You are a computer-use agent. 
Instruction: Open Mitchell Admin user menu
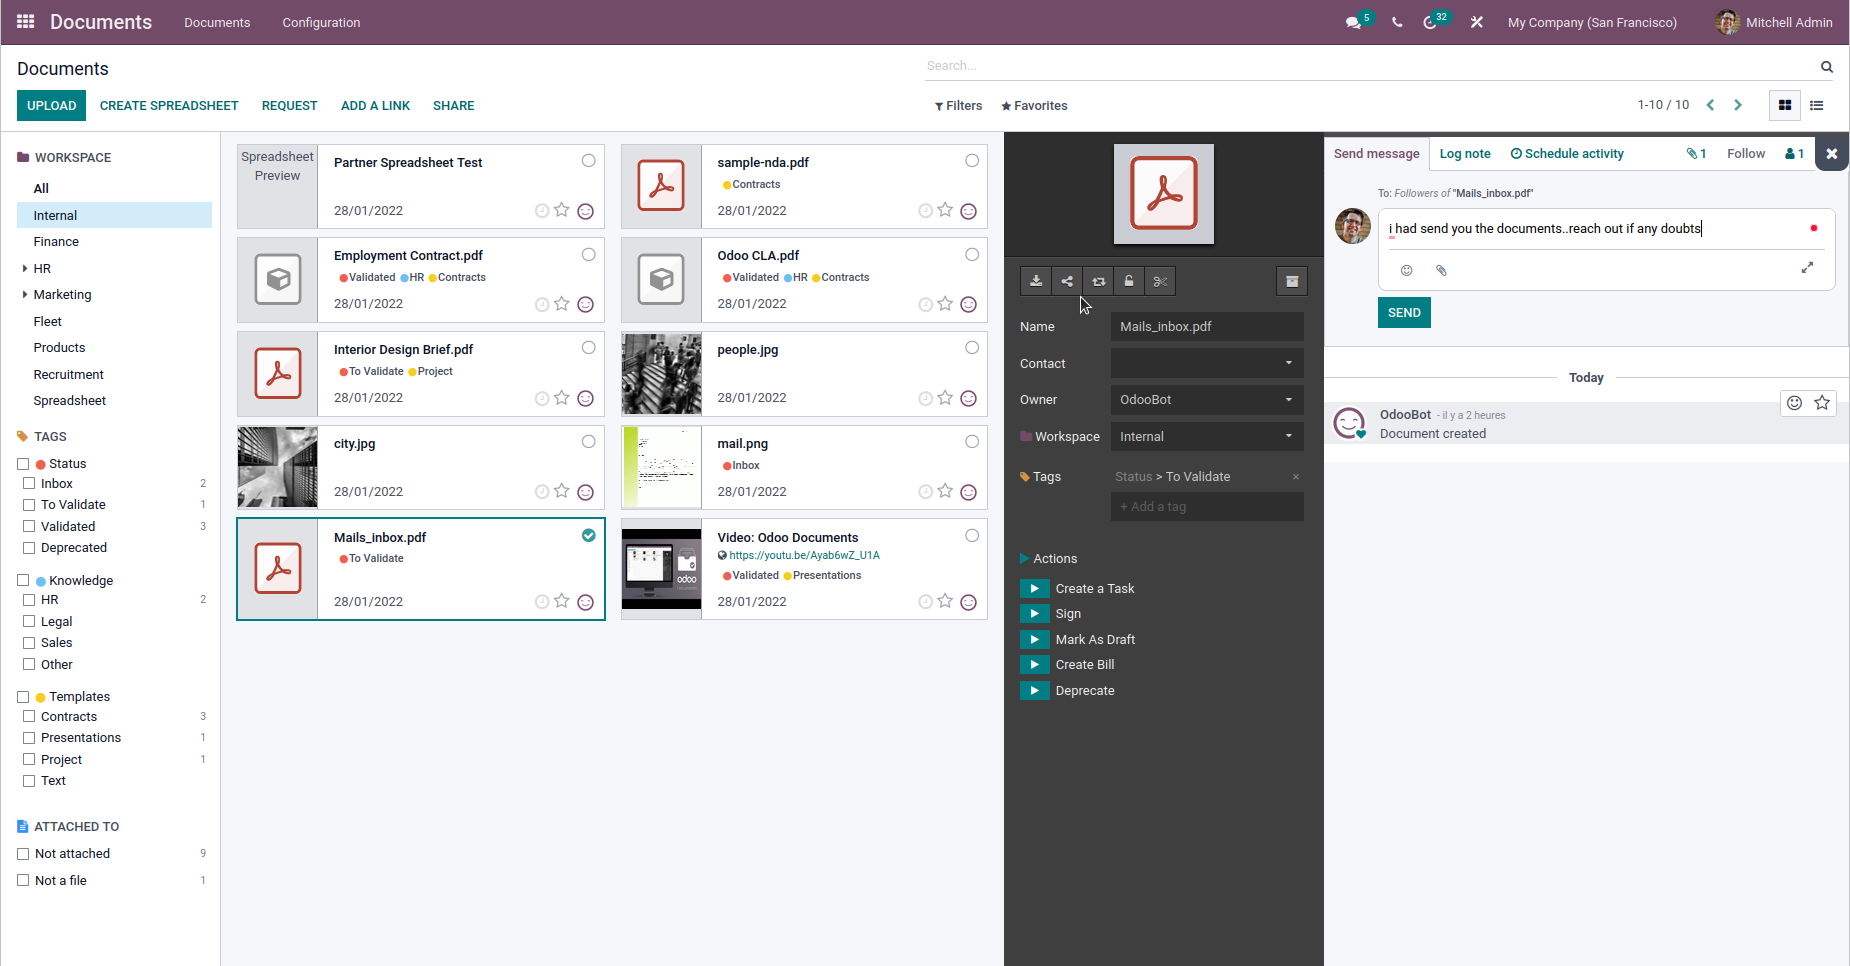point(1775,22)
